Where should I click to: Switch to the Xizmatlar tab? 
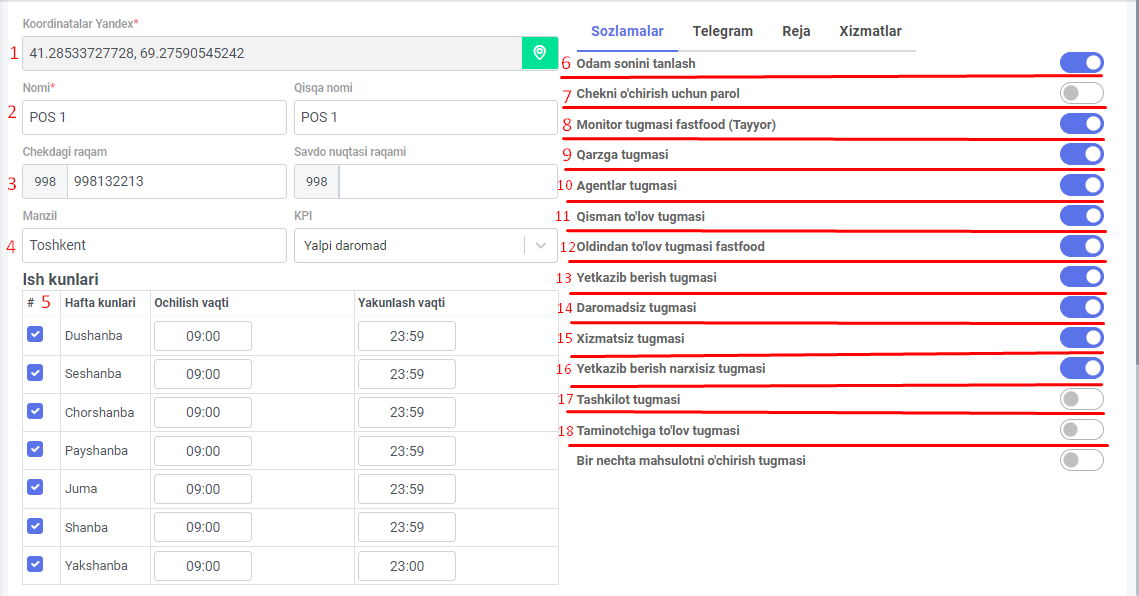pyautogui.click(x=870, y=31)
